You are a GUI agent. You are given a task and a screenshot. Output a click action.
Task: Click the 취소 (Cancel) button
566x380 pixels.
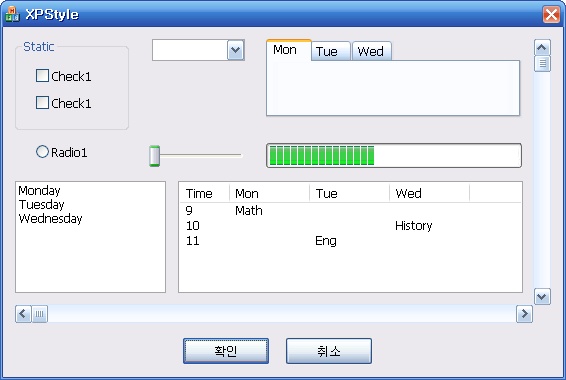click(329, 351)
